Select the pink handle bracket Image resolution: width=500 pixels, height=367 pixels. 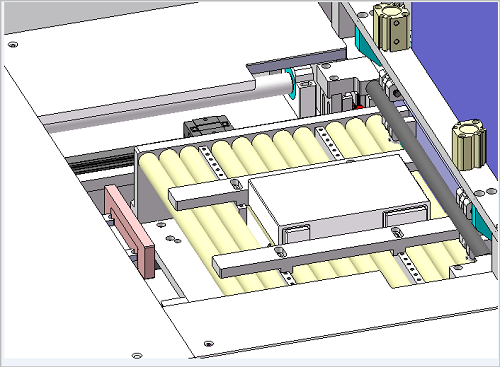(129, 231)
